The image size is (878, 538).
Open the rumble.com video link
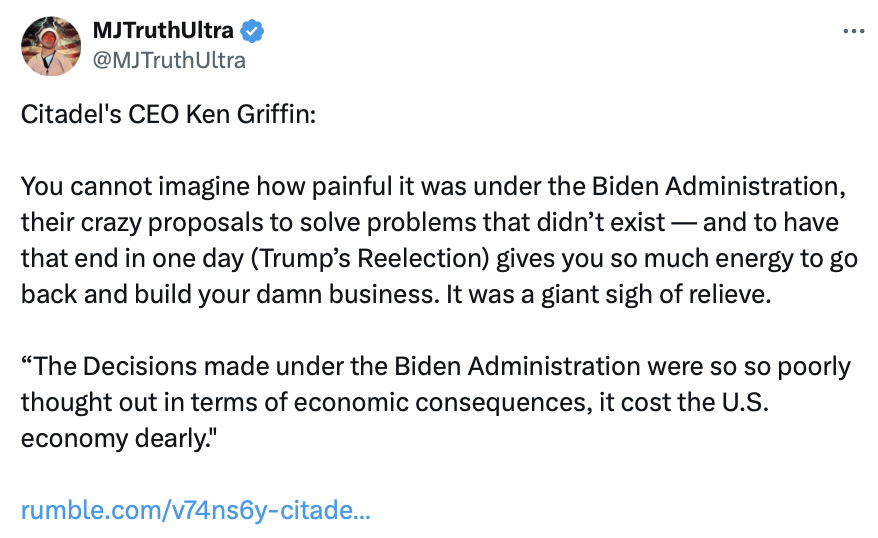(196, 511)
